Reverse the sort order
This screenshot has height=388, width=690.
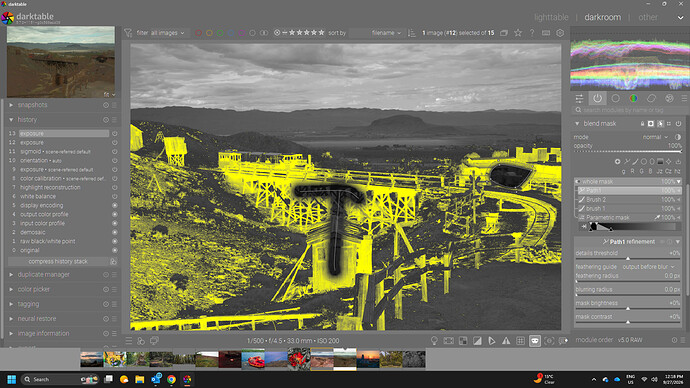(411, 33)
